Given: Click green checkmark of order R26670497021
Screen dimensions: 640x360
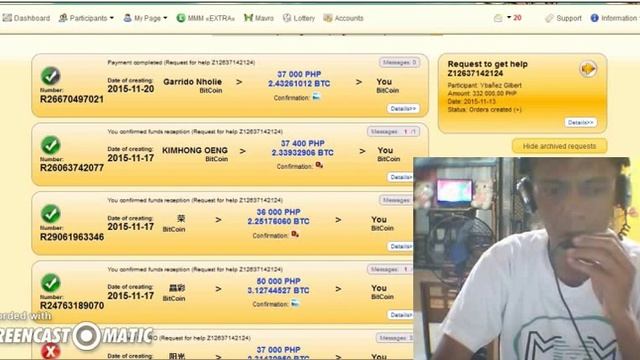Looking at the screenshot, I should [x=51, y=76].
